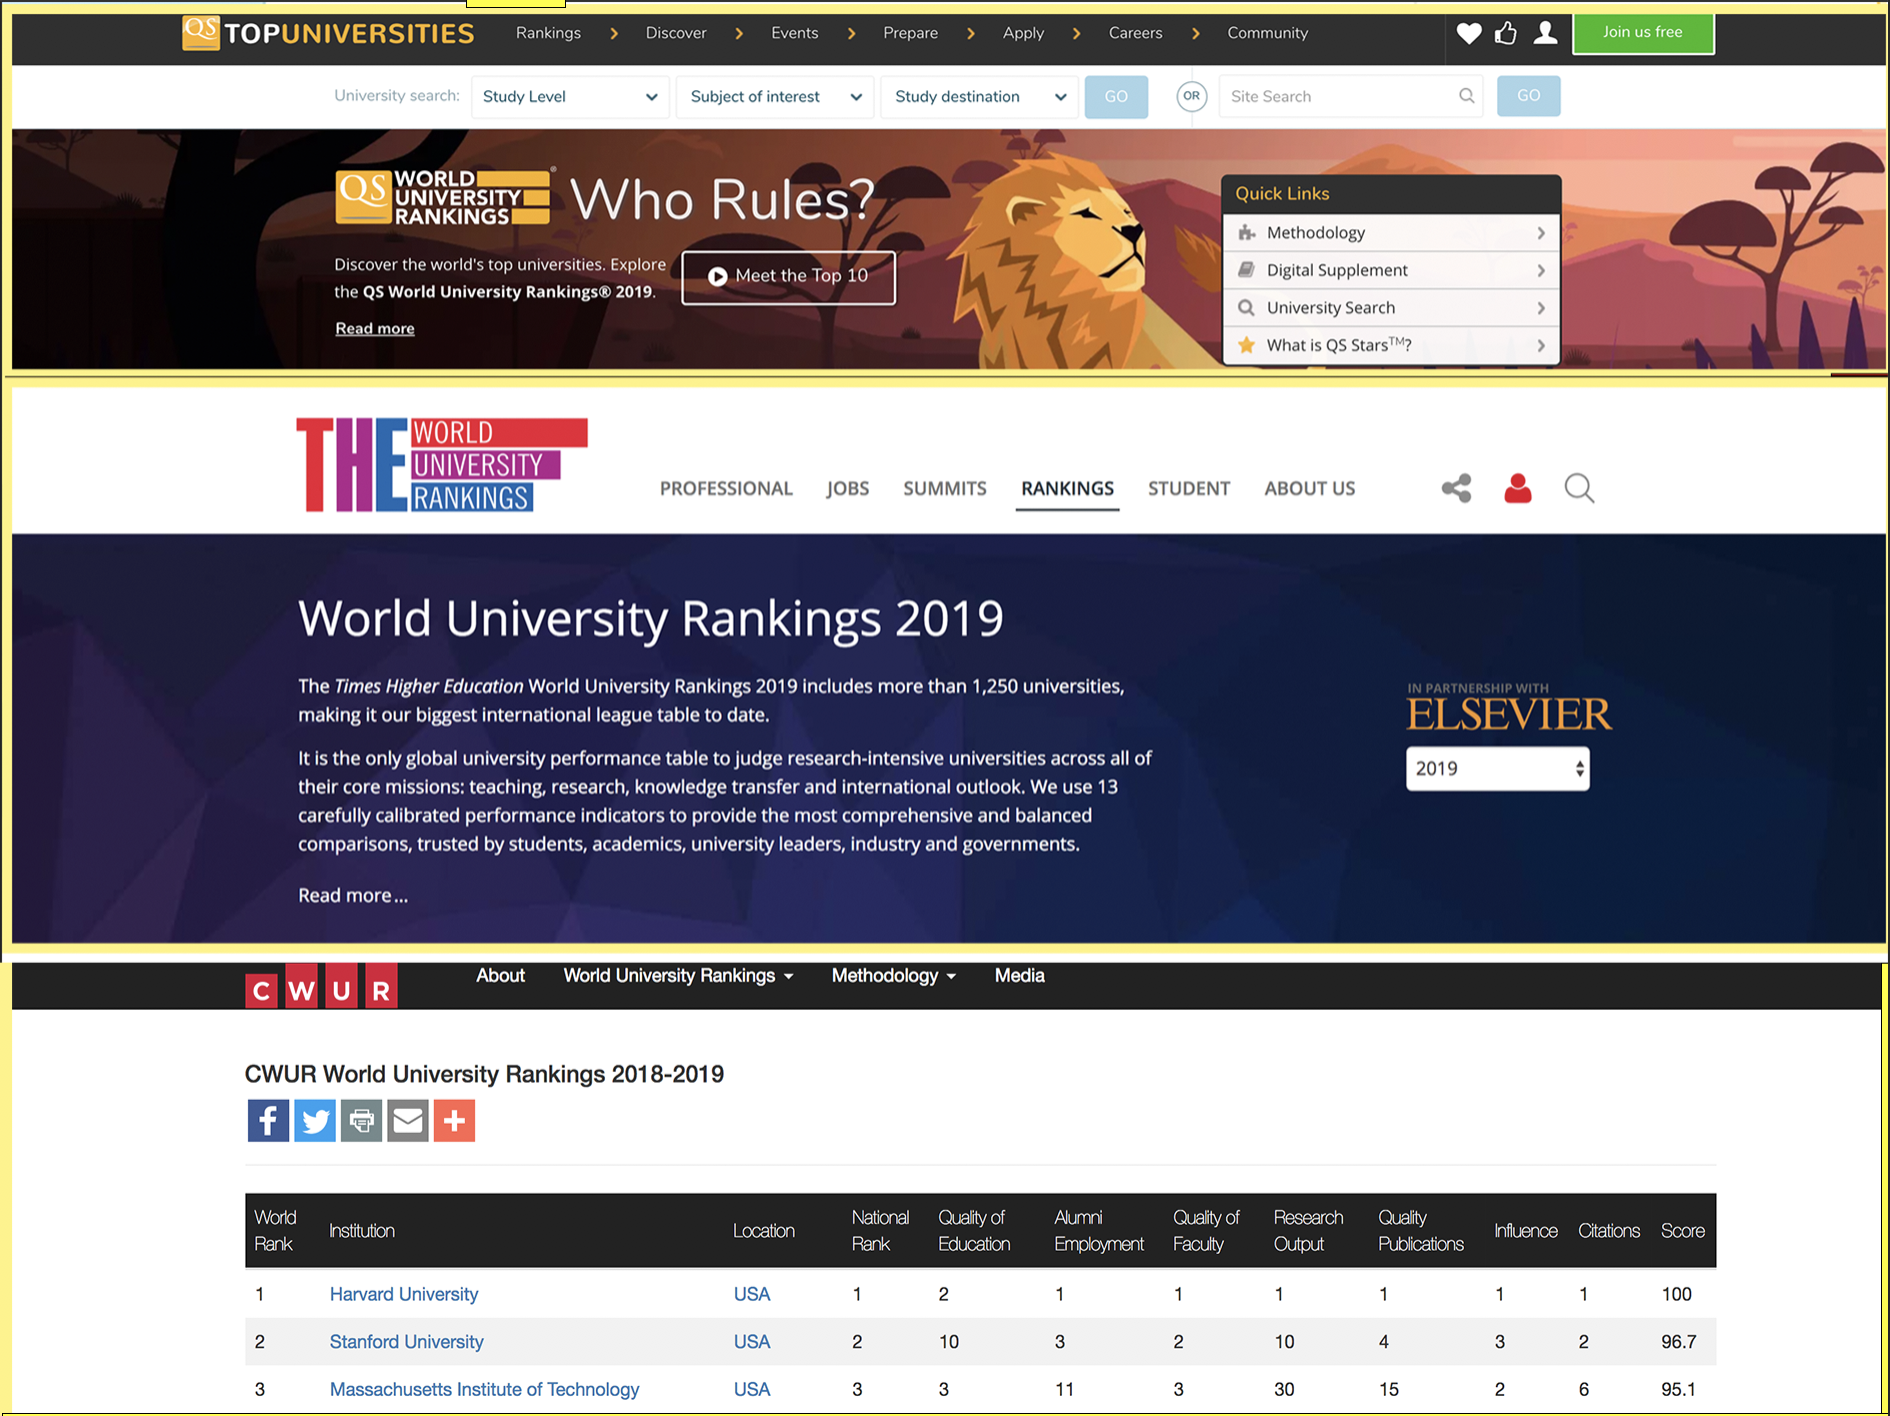This screenshot has height=1416, width=1890.
Task: Email the CWUR rankings page
Action: click(x=408, y=1120)
